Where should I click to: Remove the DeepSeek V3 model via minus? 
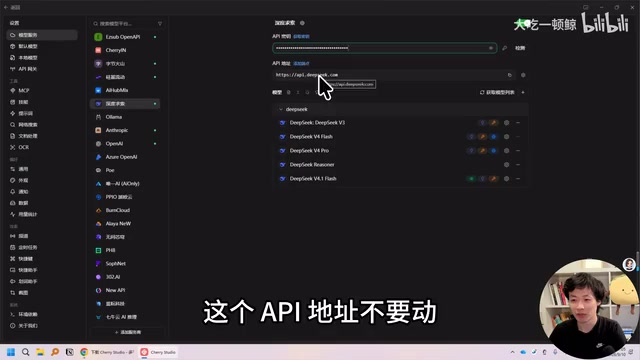[x=518, y=123]
